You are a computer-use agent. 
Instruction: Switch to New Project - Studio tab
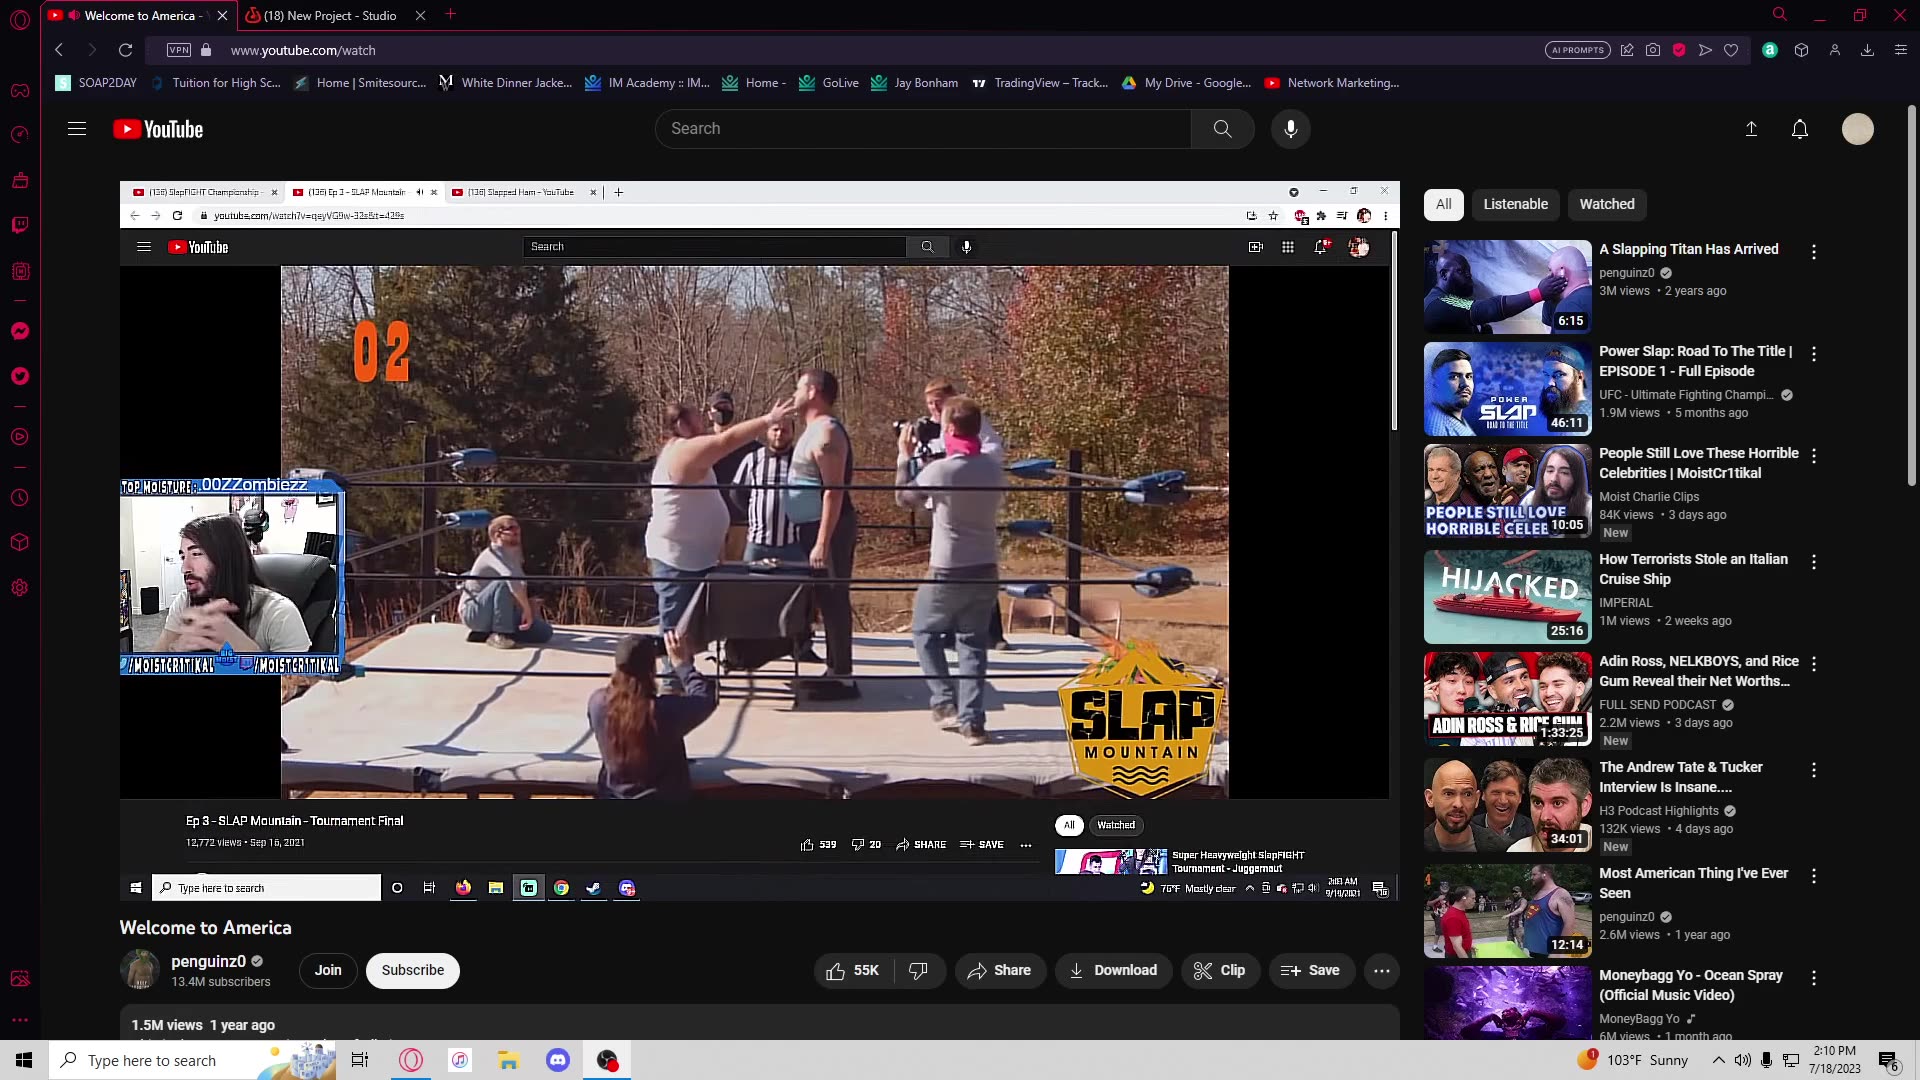click(330, 15)
